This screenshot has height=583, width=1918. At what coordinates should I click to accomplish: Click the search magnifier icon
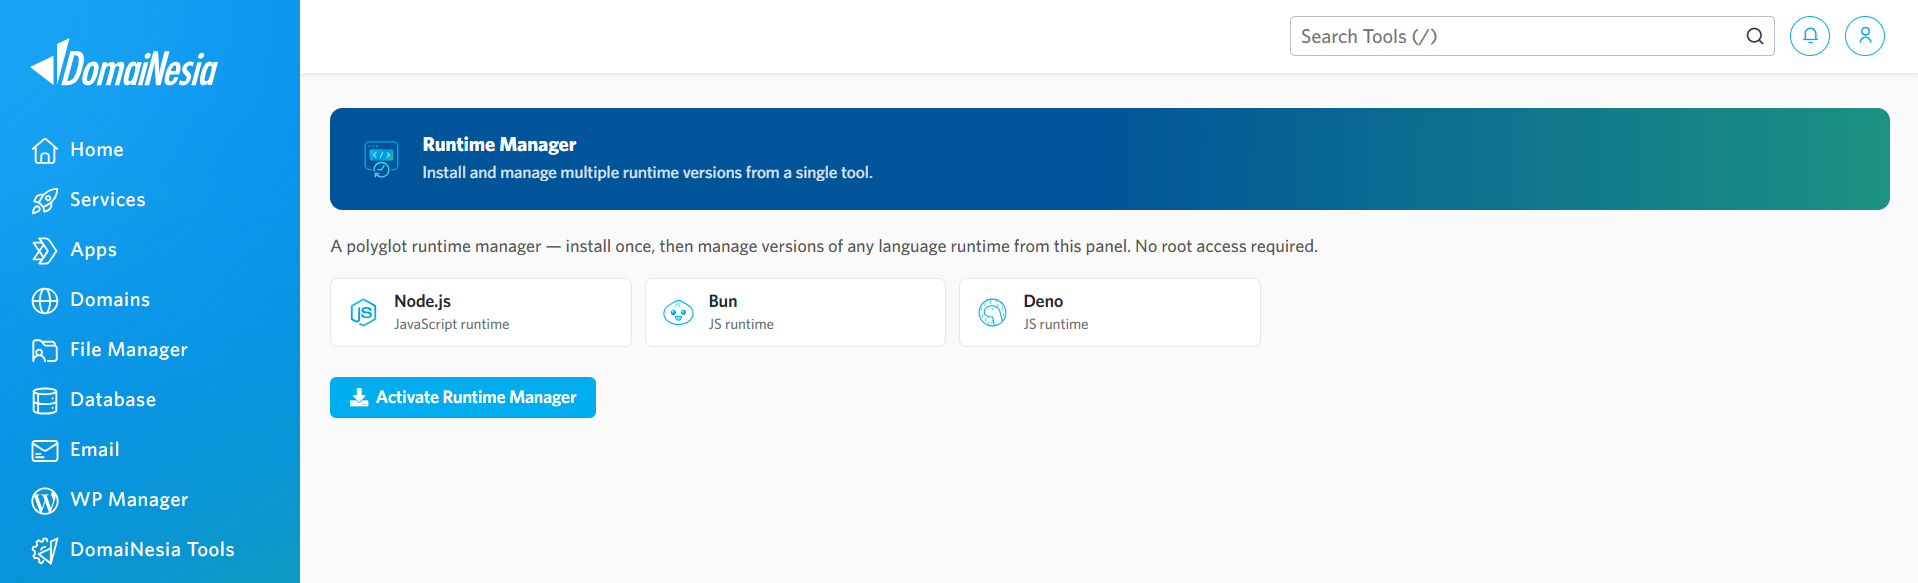point(1755,36)
